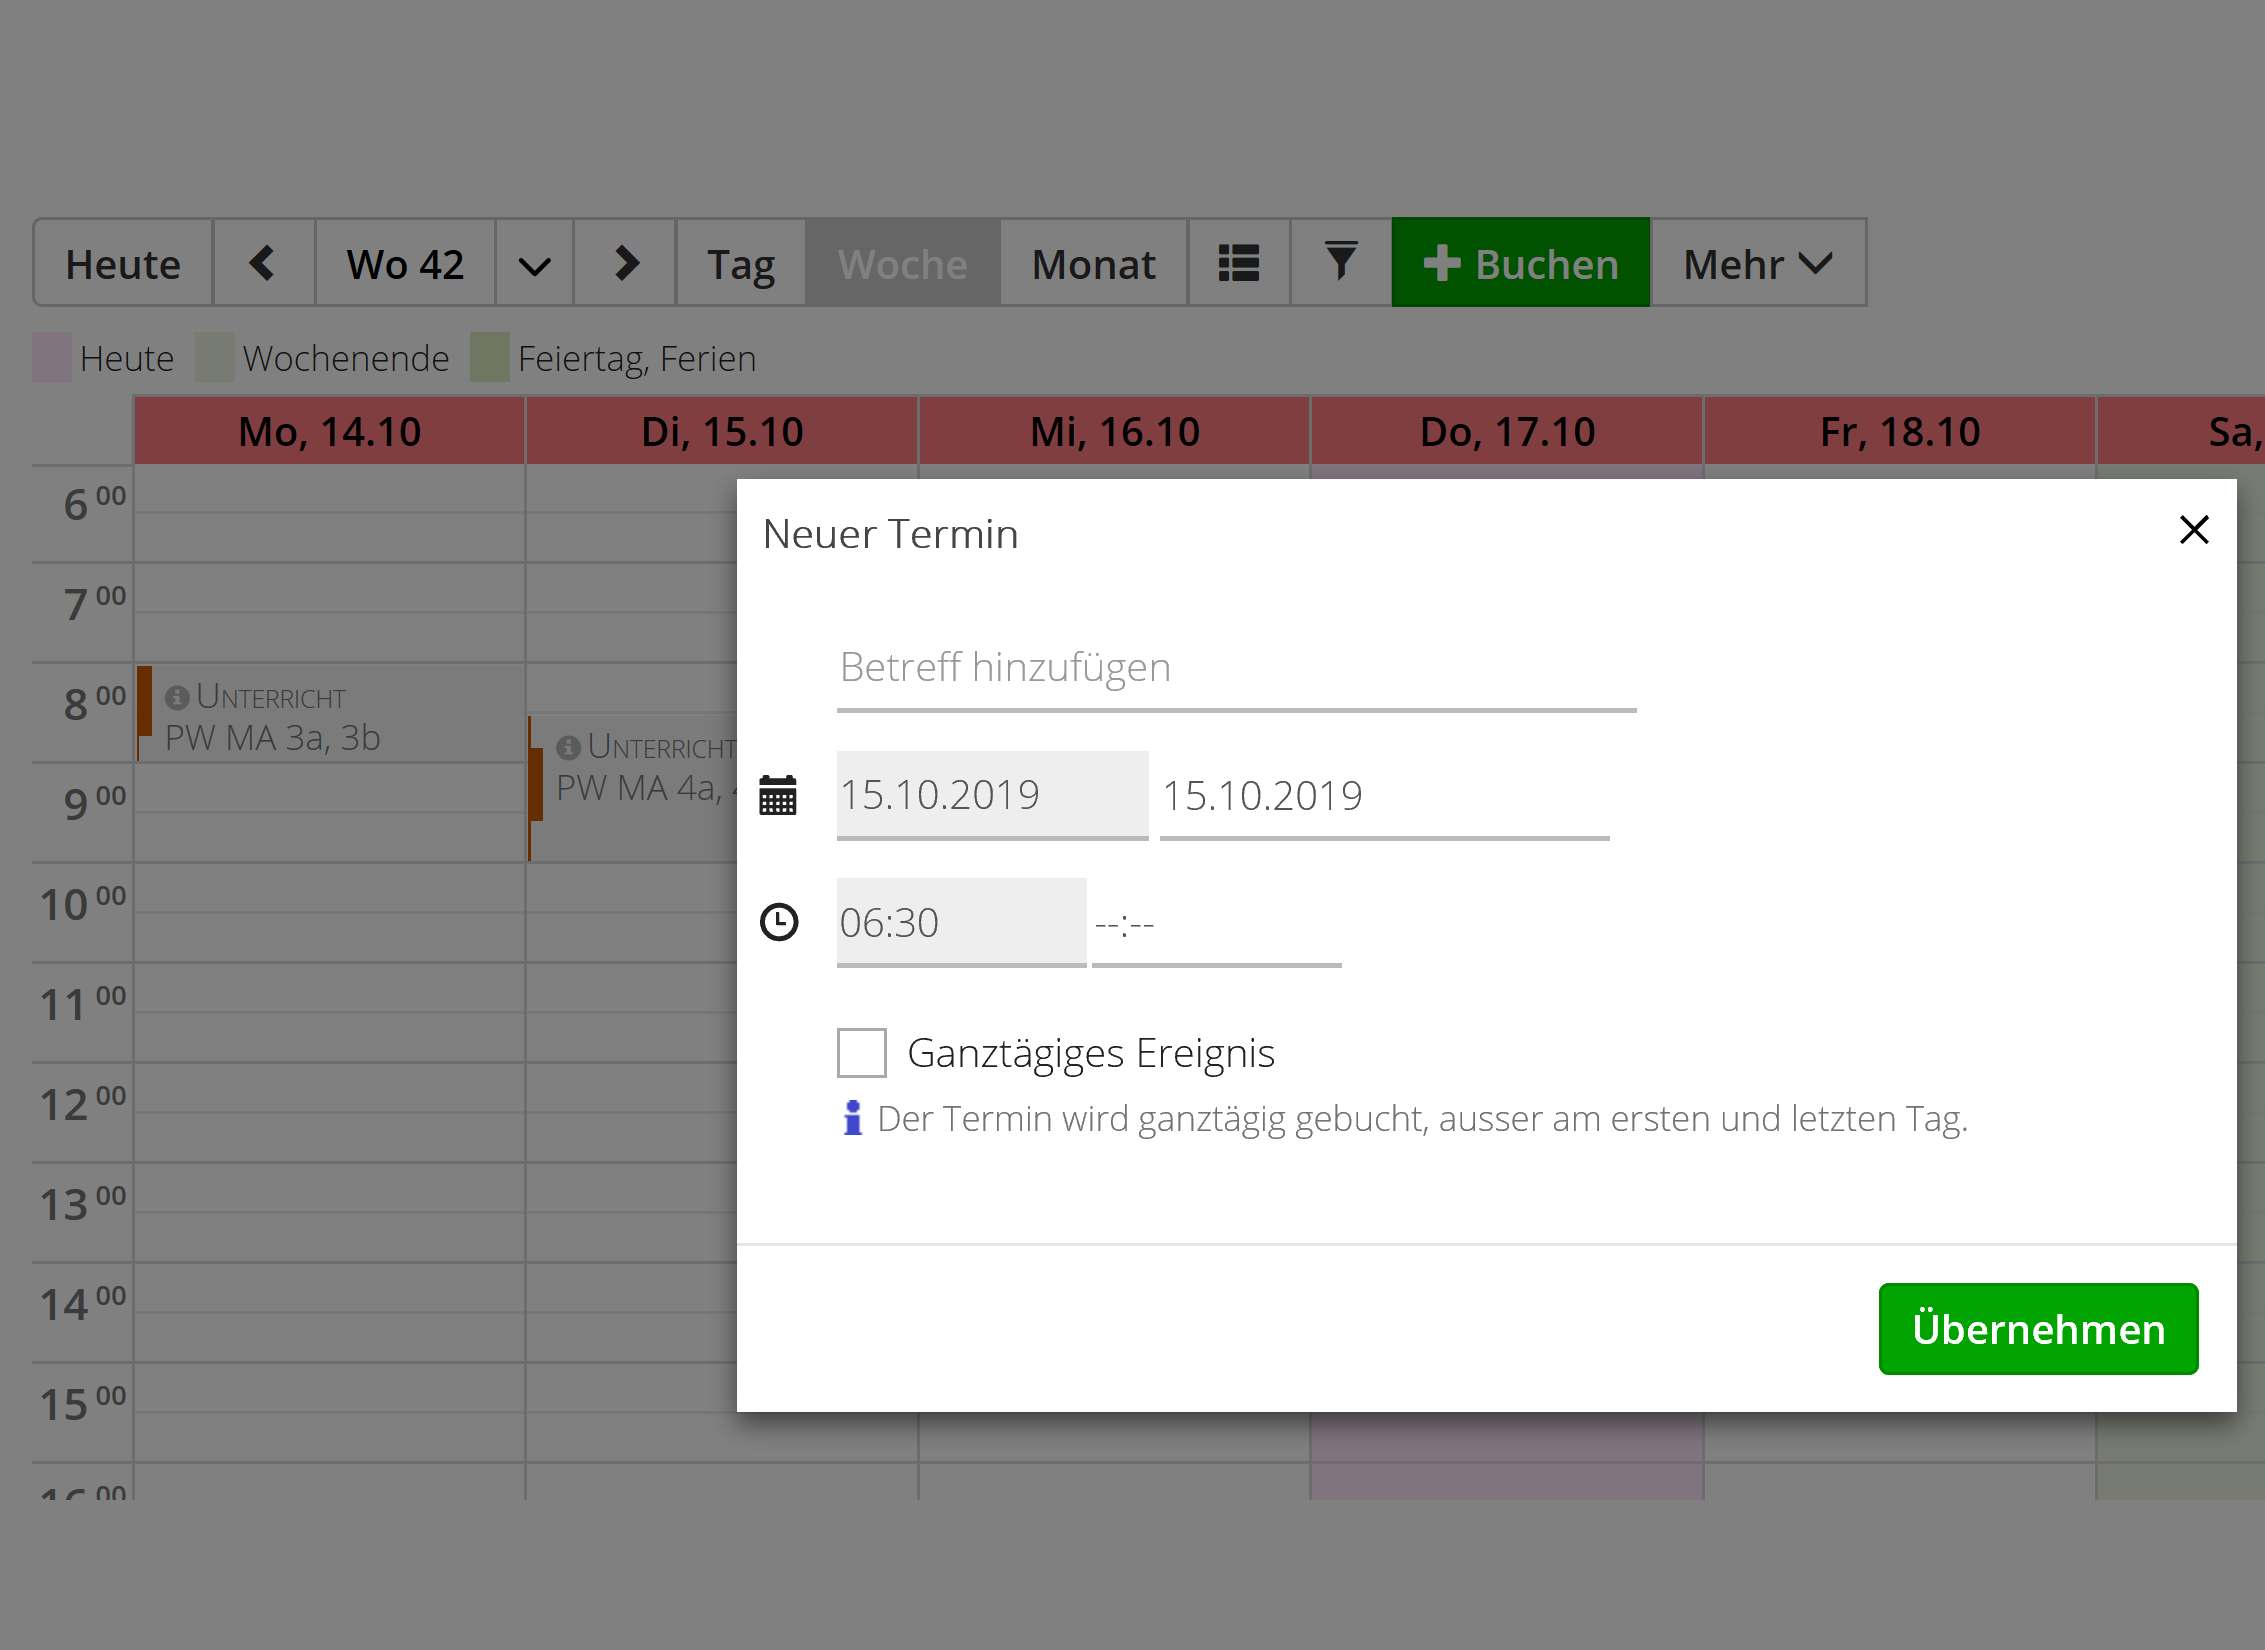Click the Mo, 14.10 day header
The image size is (2265, 1650).
[x=330, y=432]
